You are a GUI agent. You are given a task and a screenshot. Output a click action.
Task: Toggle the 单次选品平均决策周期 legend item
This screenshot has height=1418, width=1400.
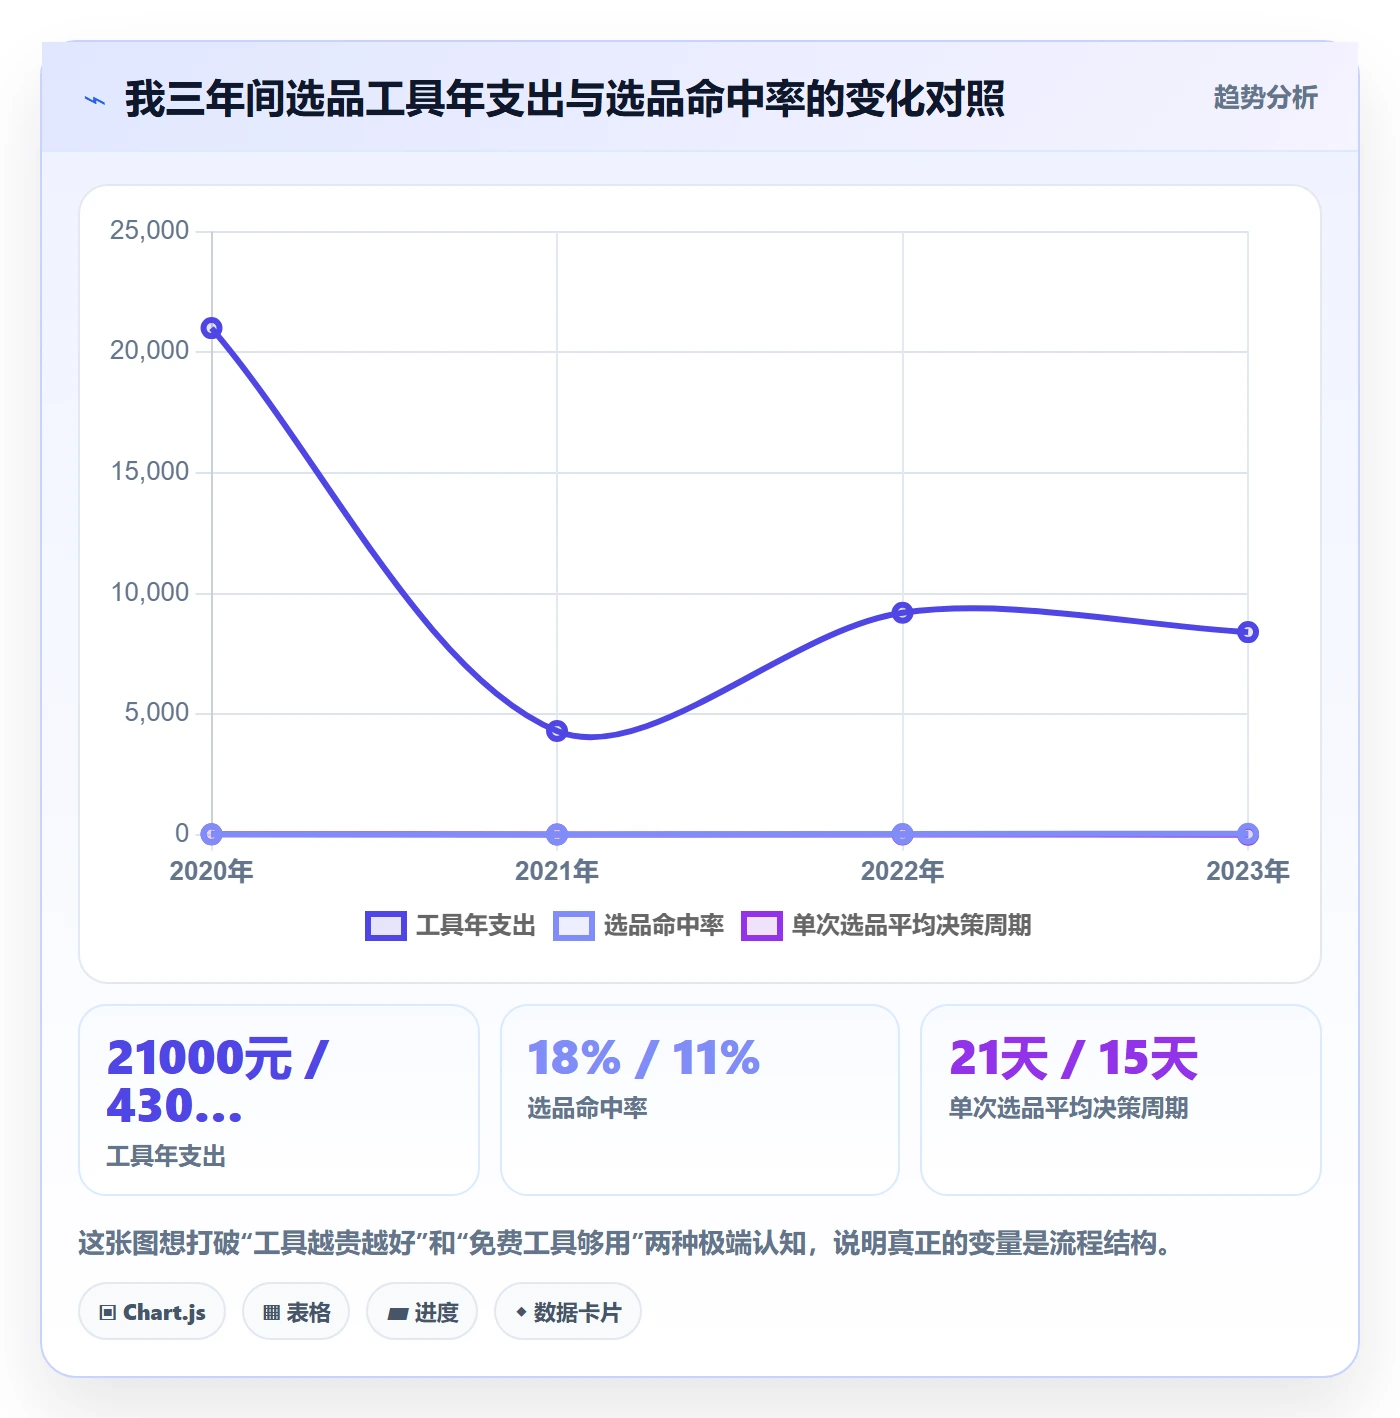[x=886, y=925]
